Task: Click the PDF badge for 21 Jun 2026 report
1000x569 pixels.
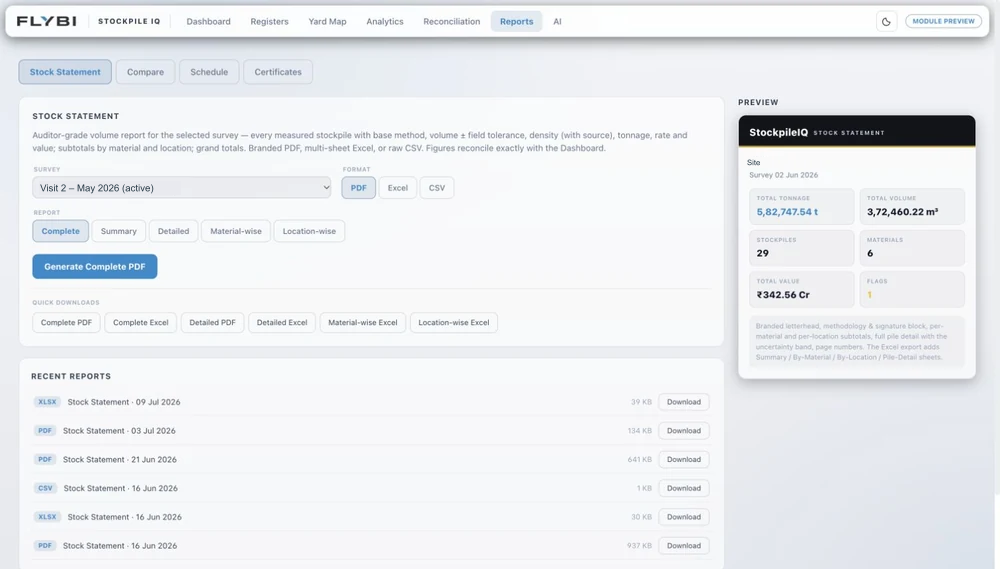Action: 45,459
